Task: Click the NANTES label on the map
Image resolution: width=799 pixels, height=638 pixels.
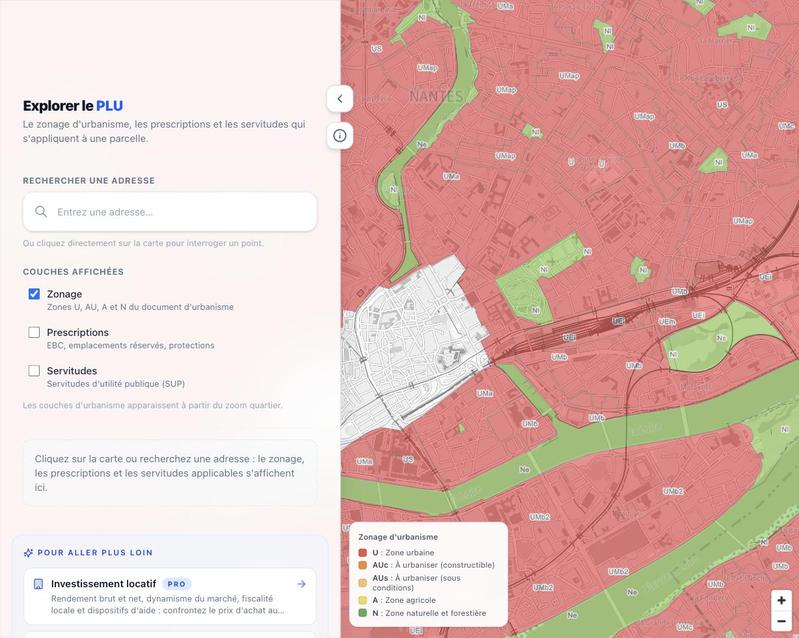Action: coord(436,96)
